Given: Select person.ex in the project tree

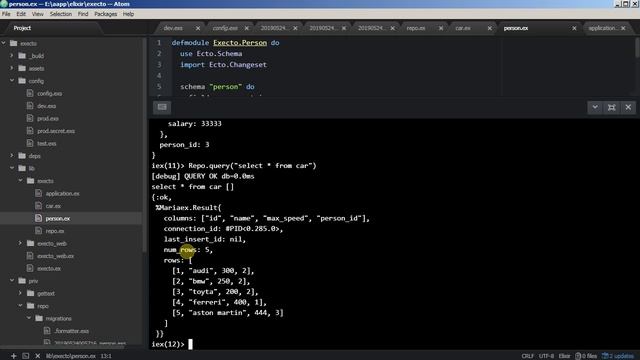Looking at the screenshot, I should coord(58,218).
